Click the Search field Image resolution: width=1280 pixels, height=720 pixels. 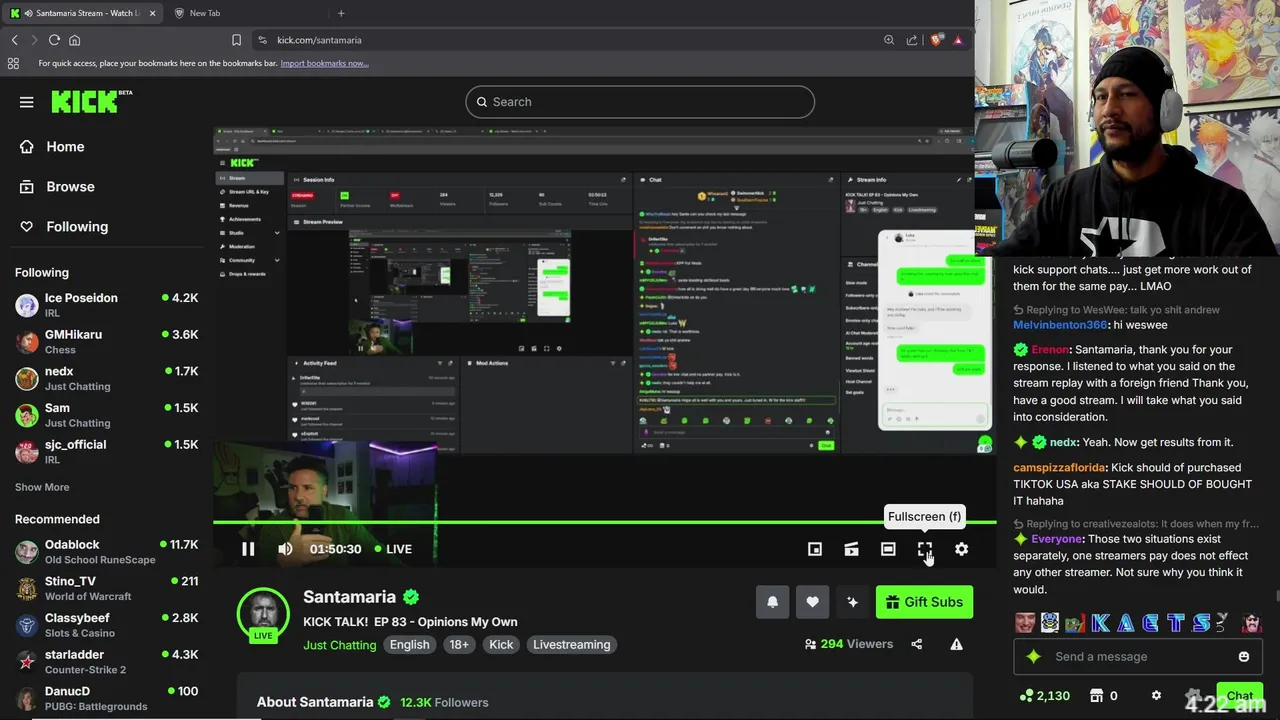click(x=640, y=102)
